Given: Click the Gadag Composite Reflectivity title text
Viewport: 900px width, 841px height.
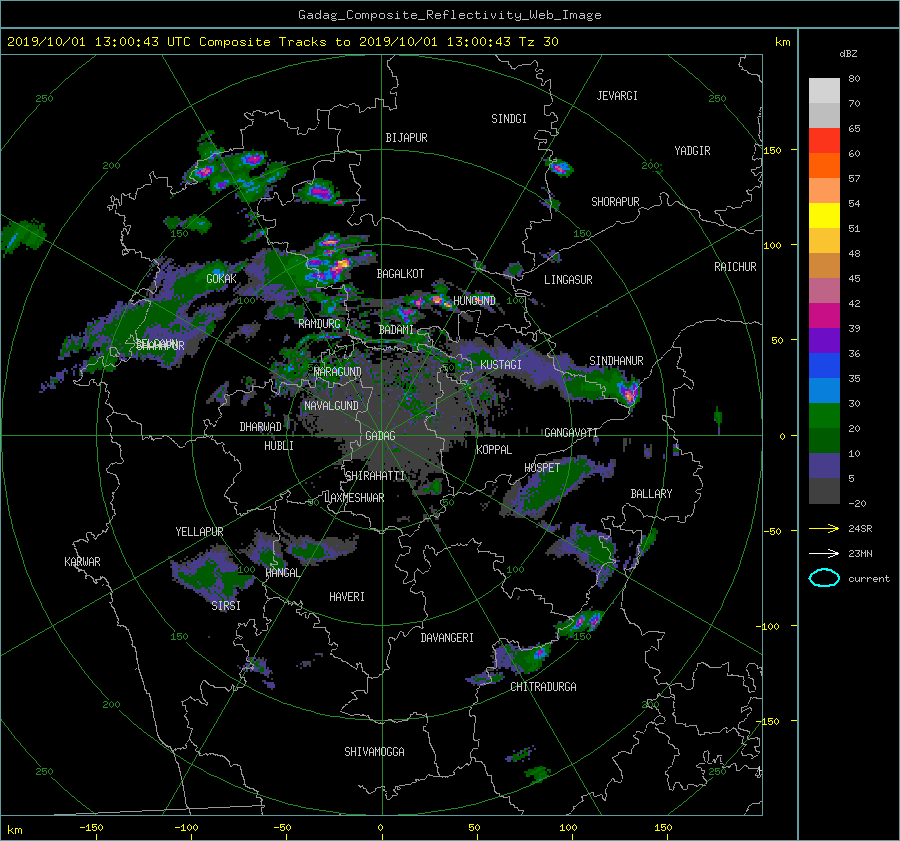Looking at the screenshot, I should coord(449,15).
